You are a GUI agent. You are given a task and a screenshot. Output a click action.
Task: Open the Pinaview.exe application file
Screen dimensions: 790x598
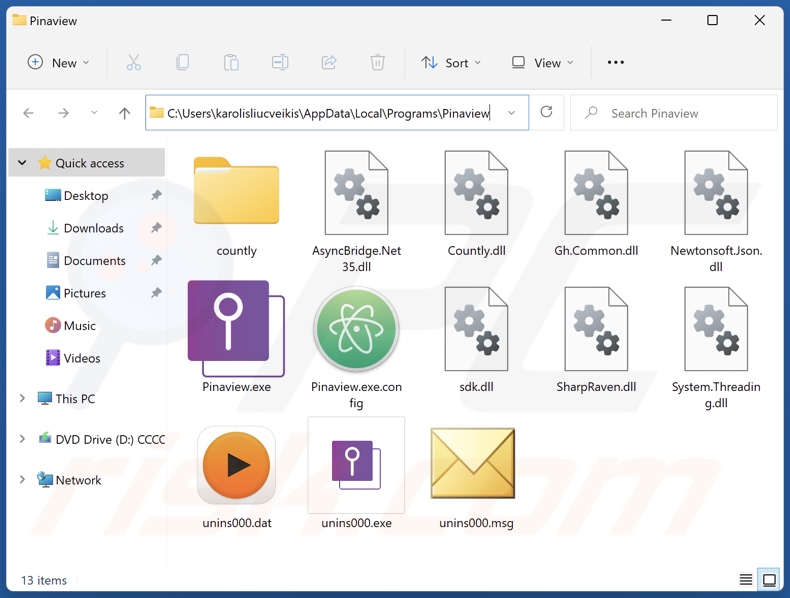pos(236,327)
